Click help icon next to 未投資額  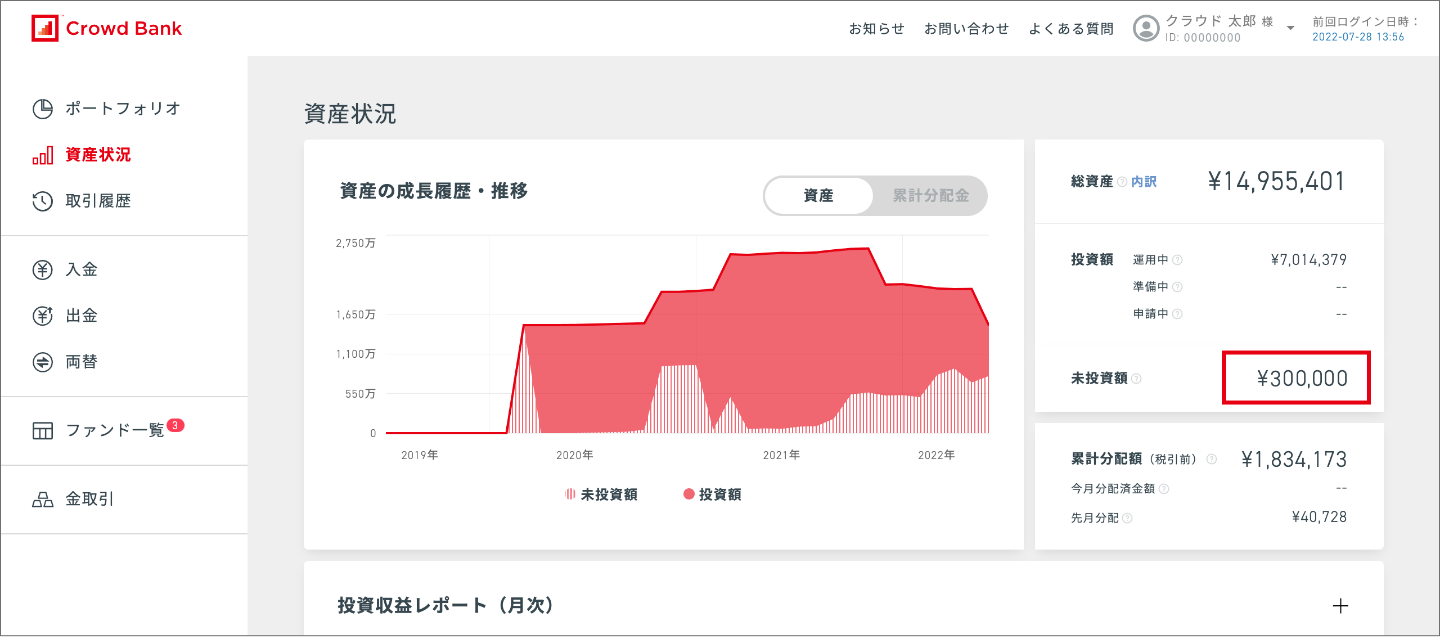coord(1136,379)
